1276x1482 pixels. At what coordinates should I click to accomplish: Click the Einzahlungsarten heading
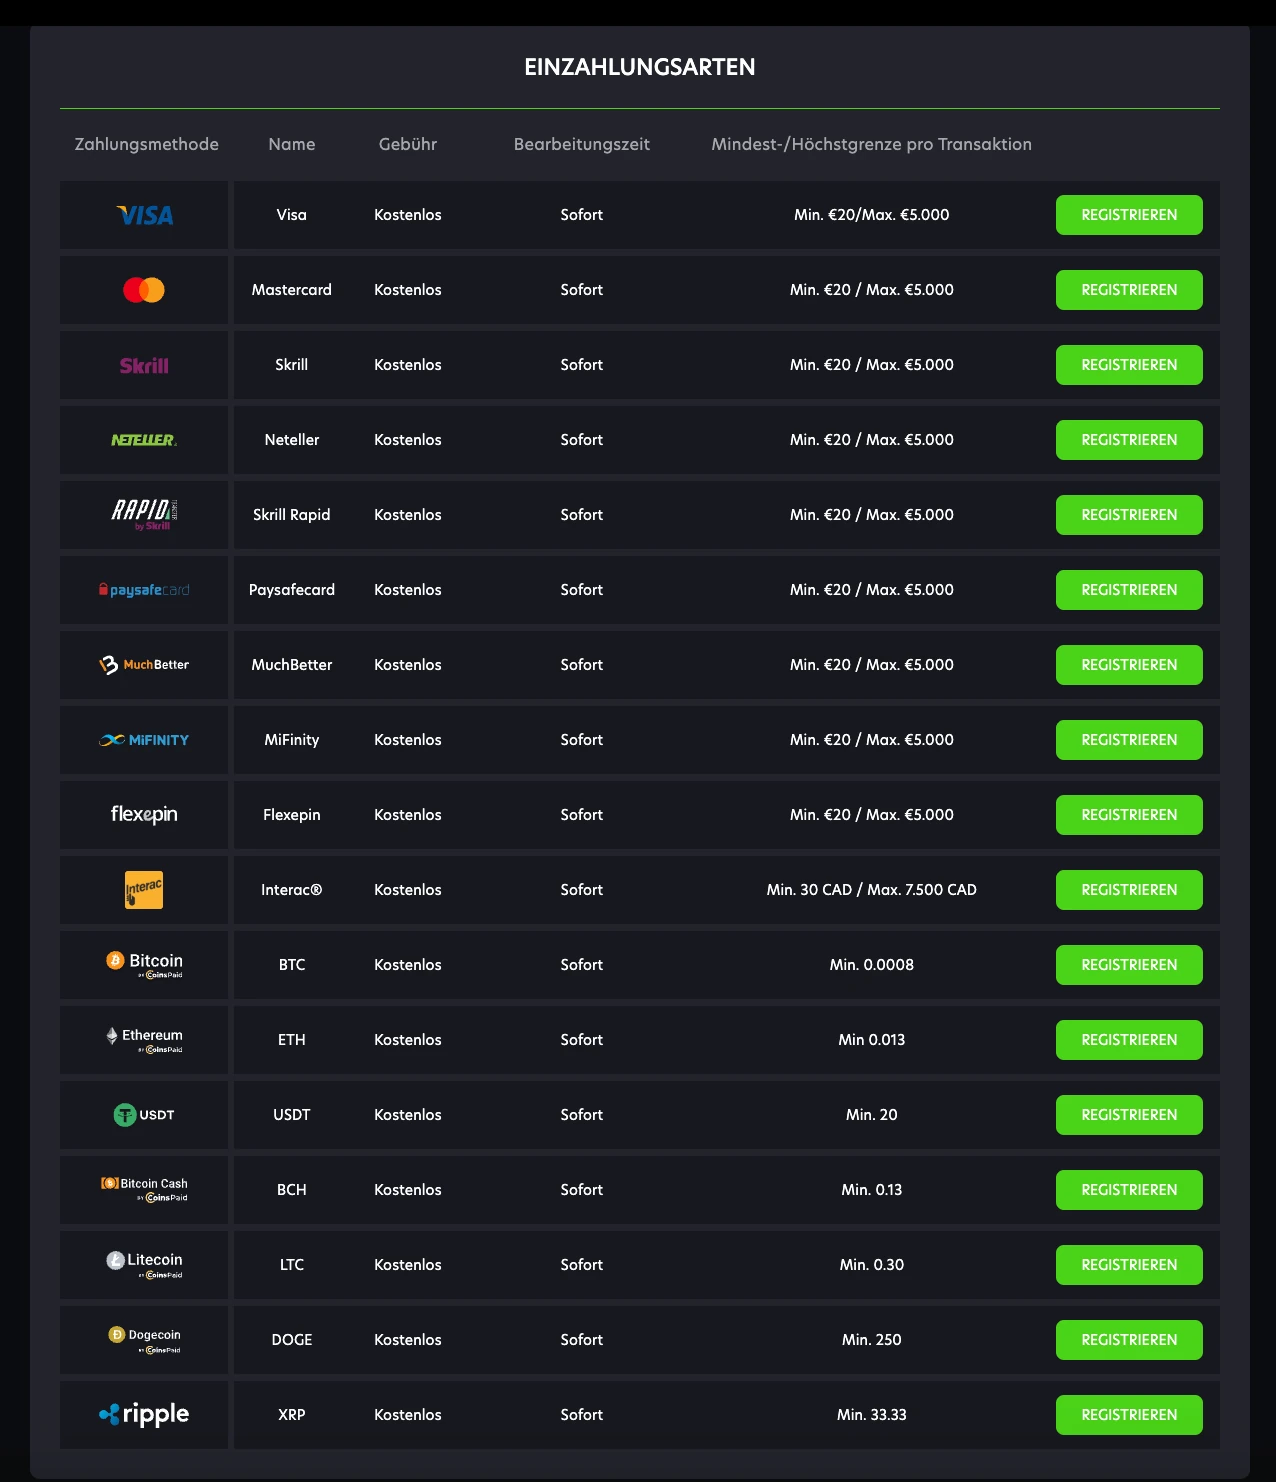640,67
